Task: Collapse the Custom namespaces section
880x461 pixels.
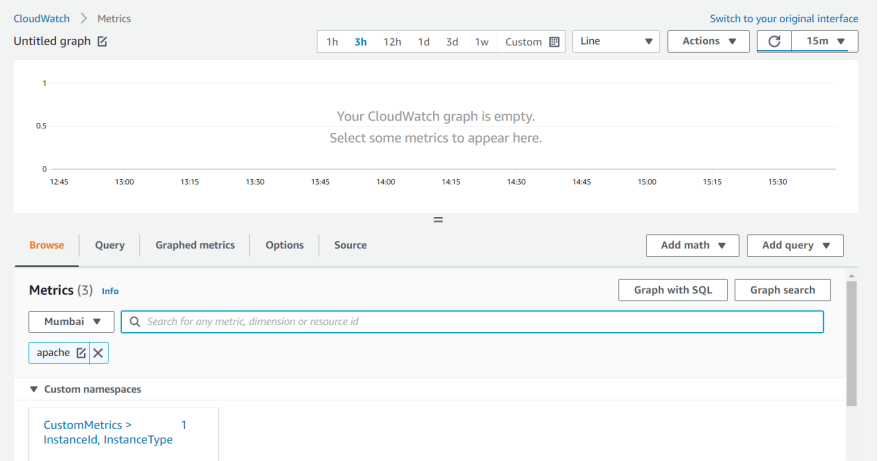Action: click(x=34, y=389)
